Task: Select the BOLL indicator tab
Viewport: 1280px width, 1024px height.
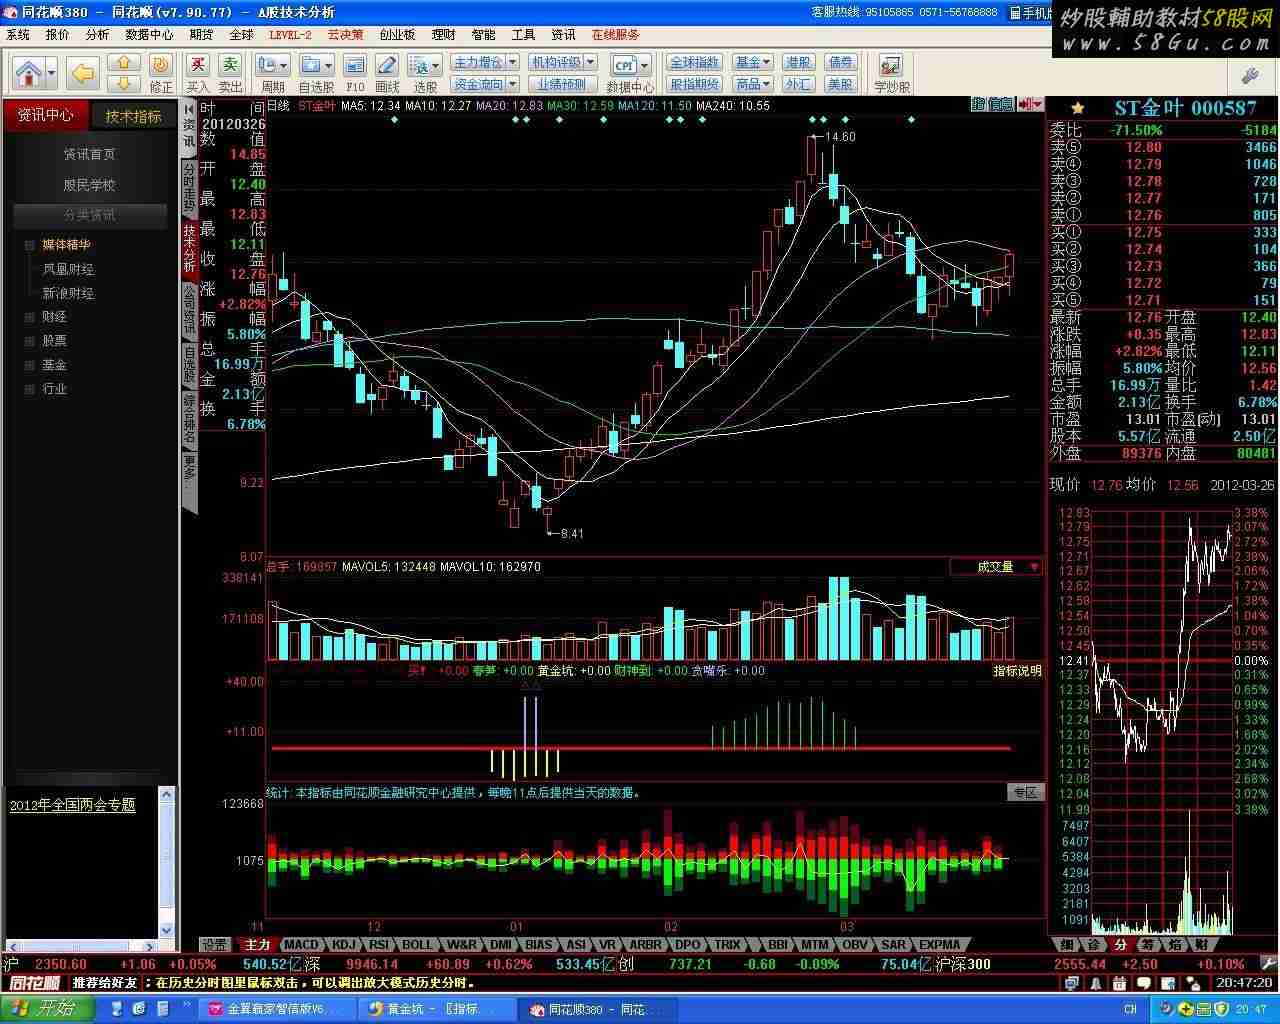Action: 417,945
